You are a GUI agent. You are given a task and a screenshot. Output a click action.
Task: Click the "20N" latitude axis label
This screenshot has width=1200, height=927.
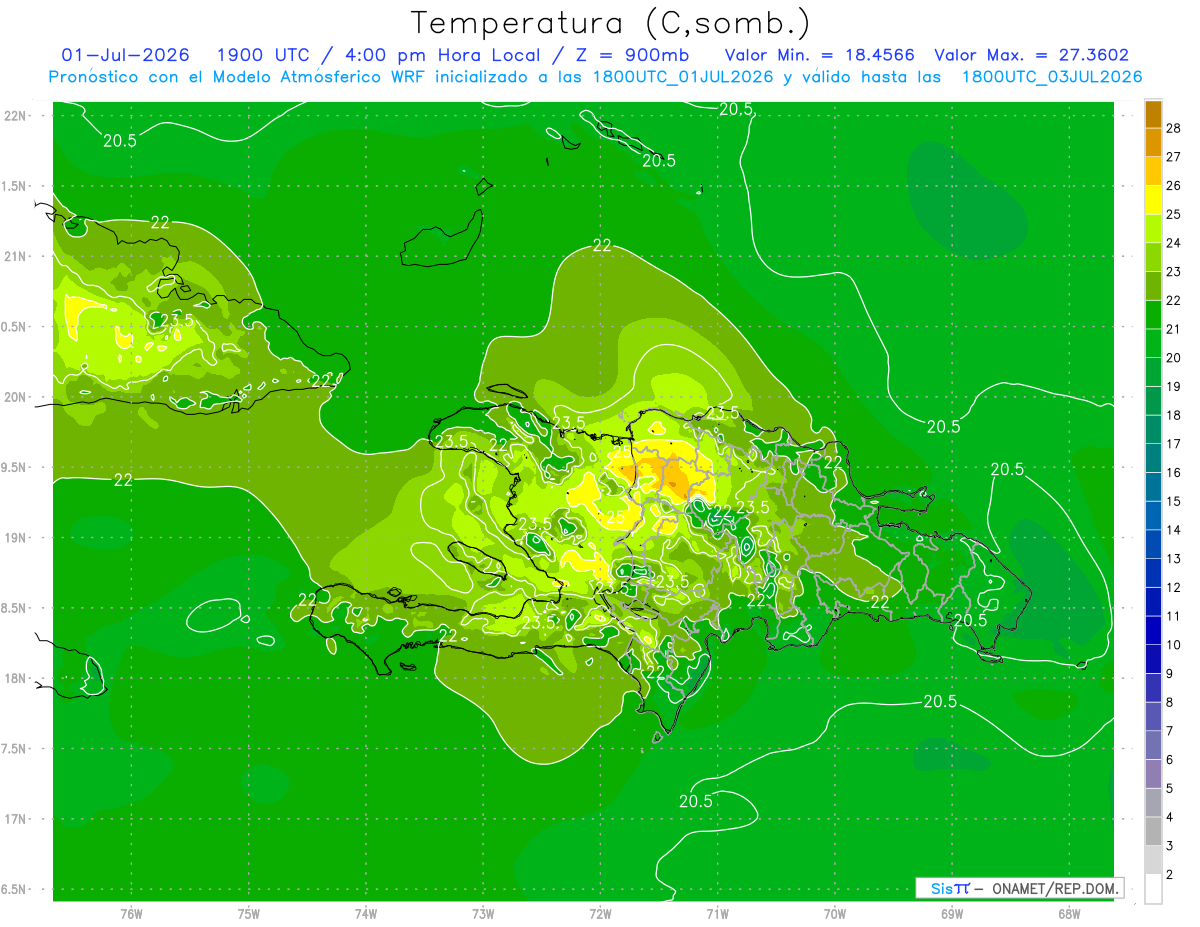click(15, 397)
